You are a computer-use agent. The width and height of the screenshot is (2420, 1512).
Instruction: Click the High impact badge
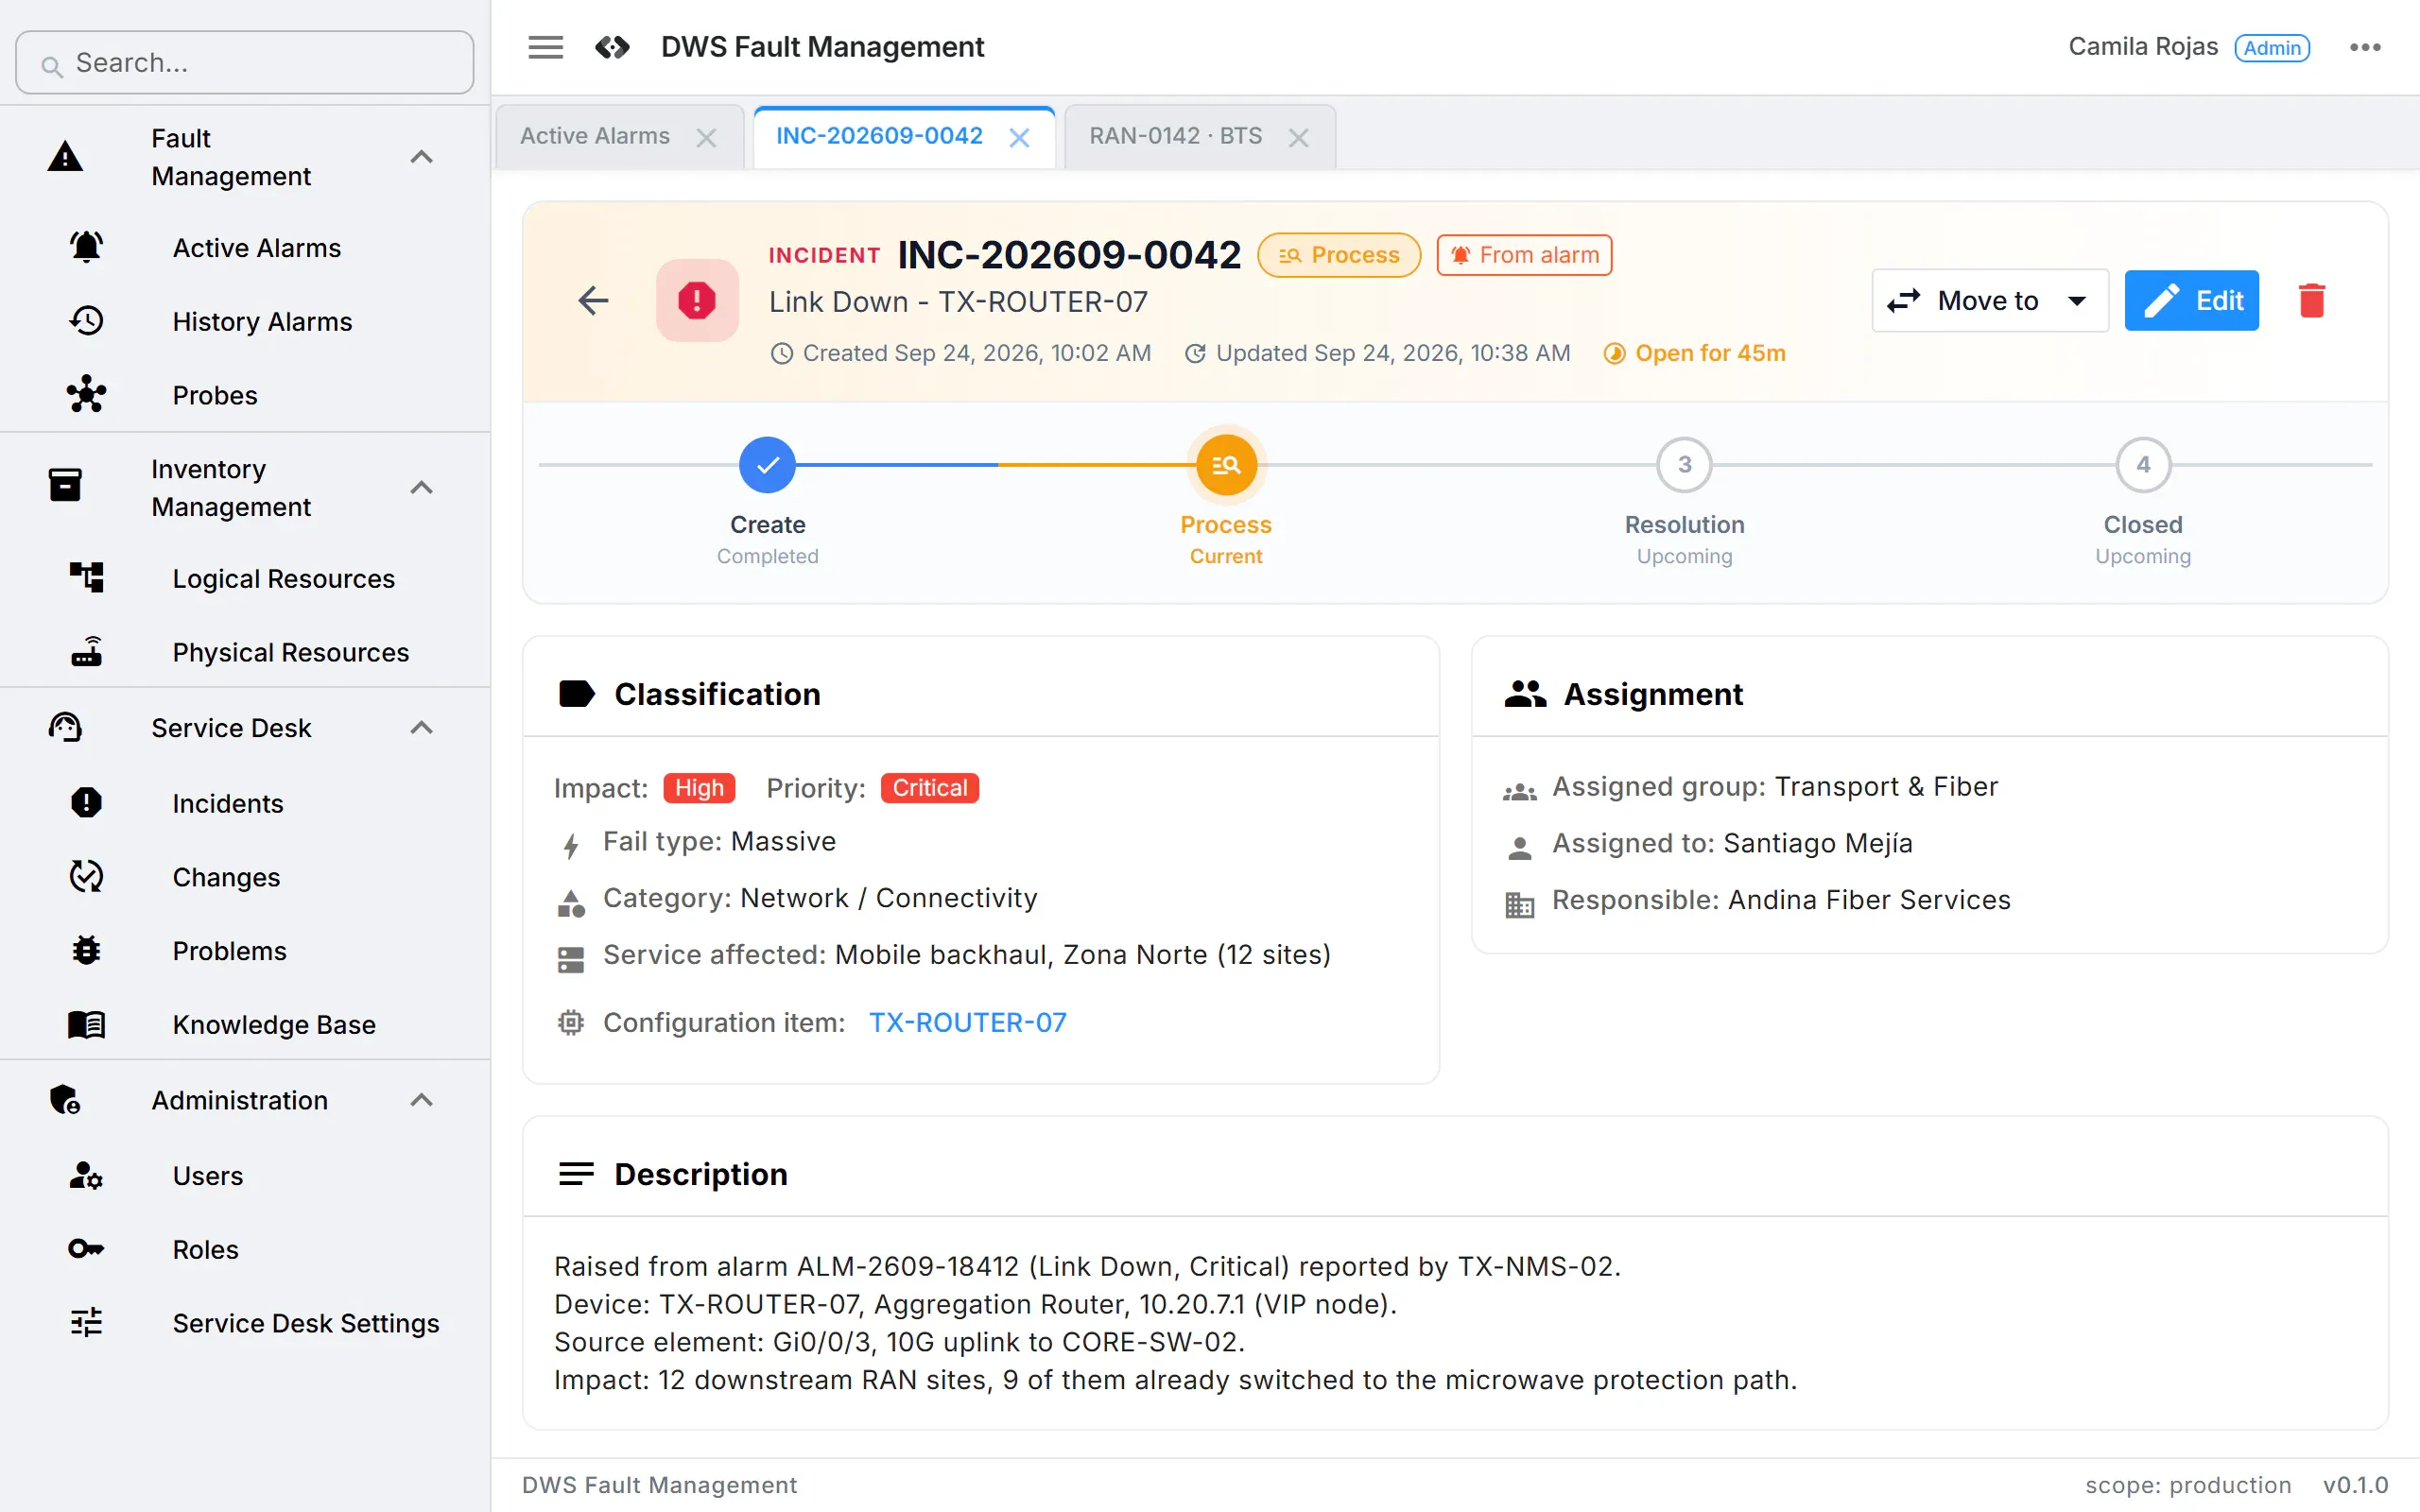coord(699,788)
